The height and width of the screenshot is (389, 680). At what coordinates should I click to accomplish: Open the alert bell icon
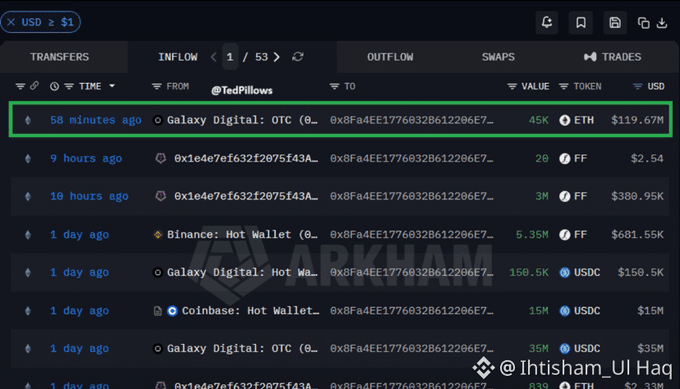[546, 22]
